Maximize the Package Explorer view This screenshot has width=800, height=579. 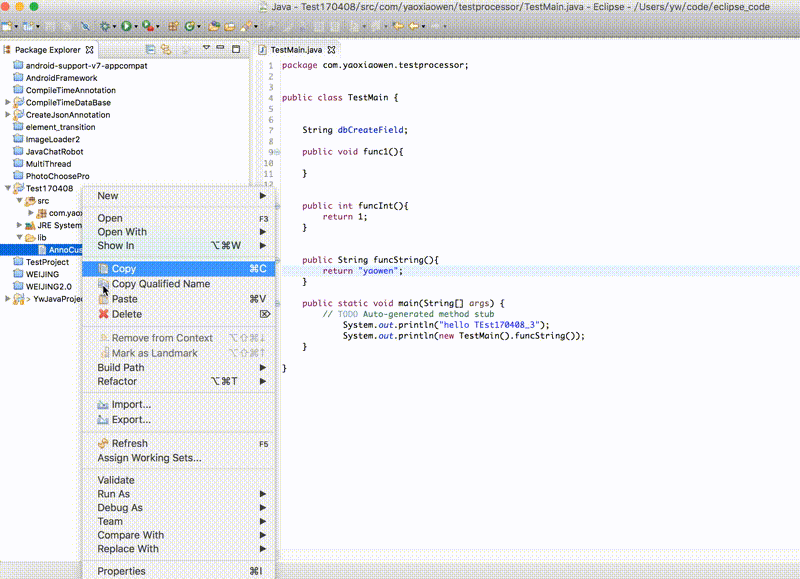236,49
